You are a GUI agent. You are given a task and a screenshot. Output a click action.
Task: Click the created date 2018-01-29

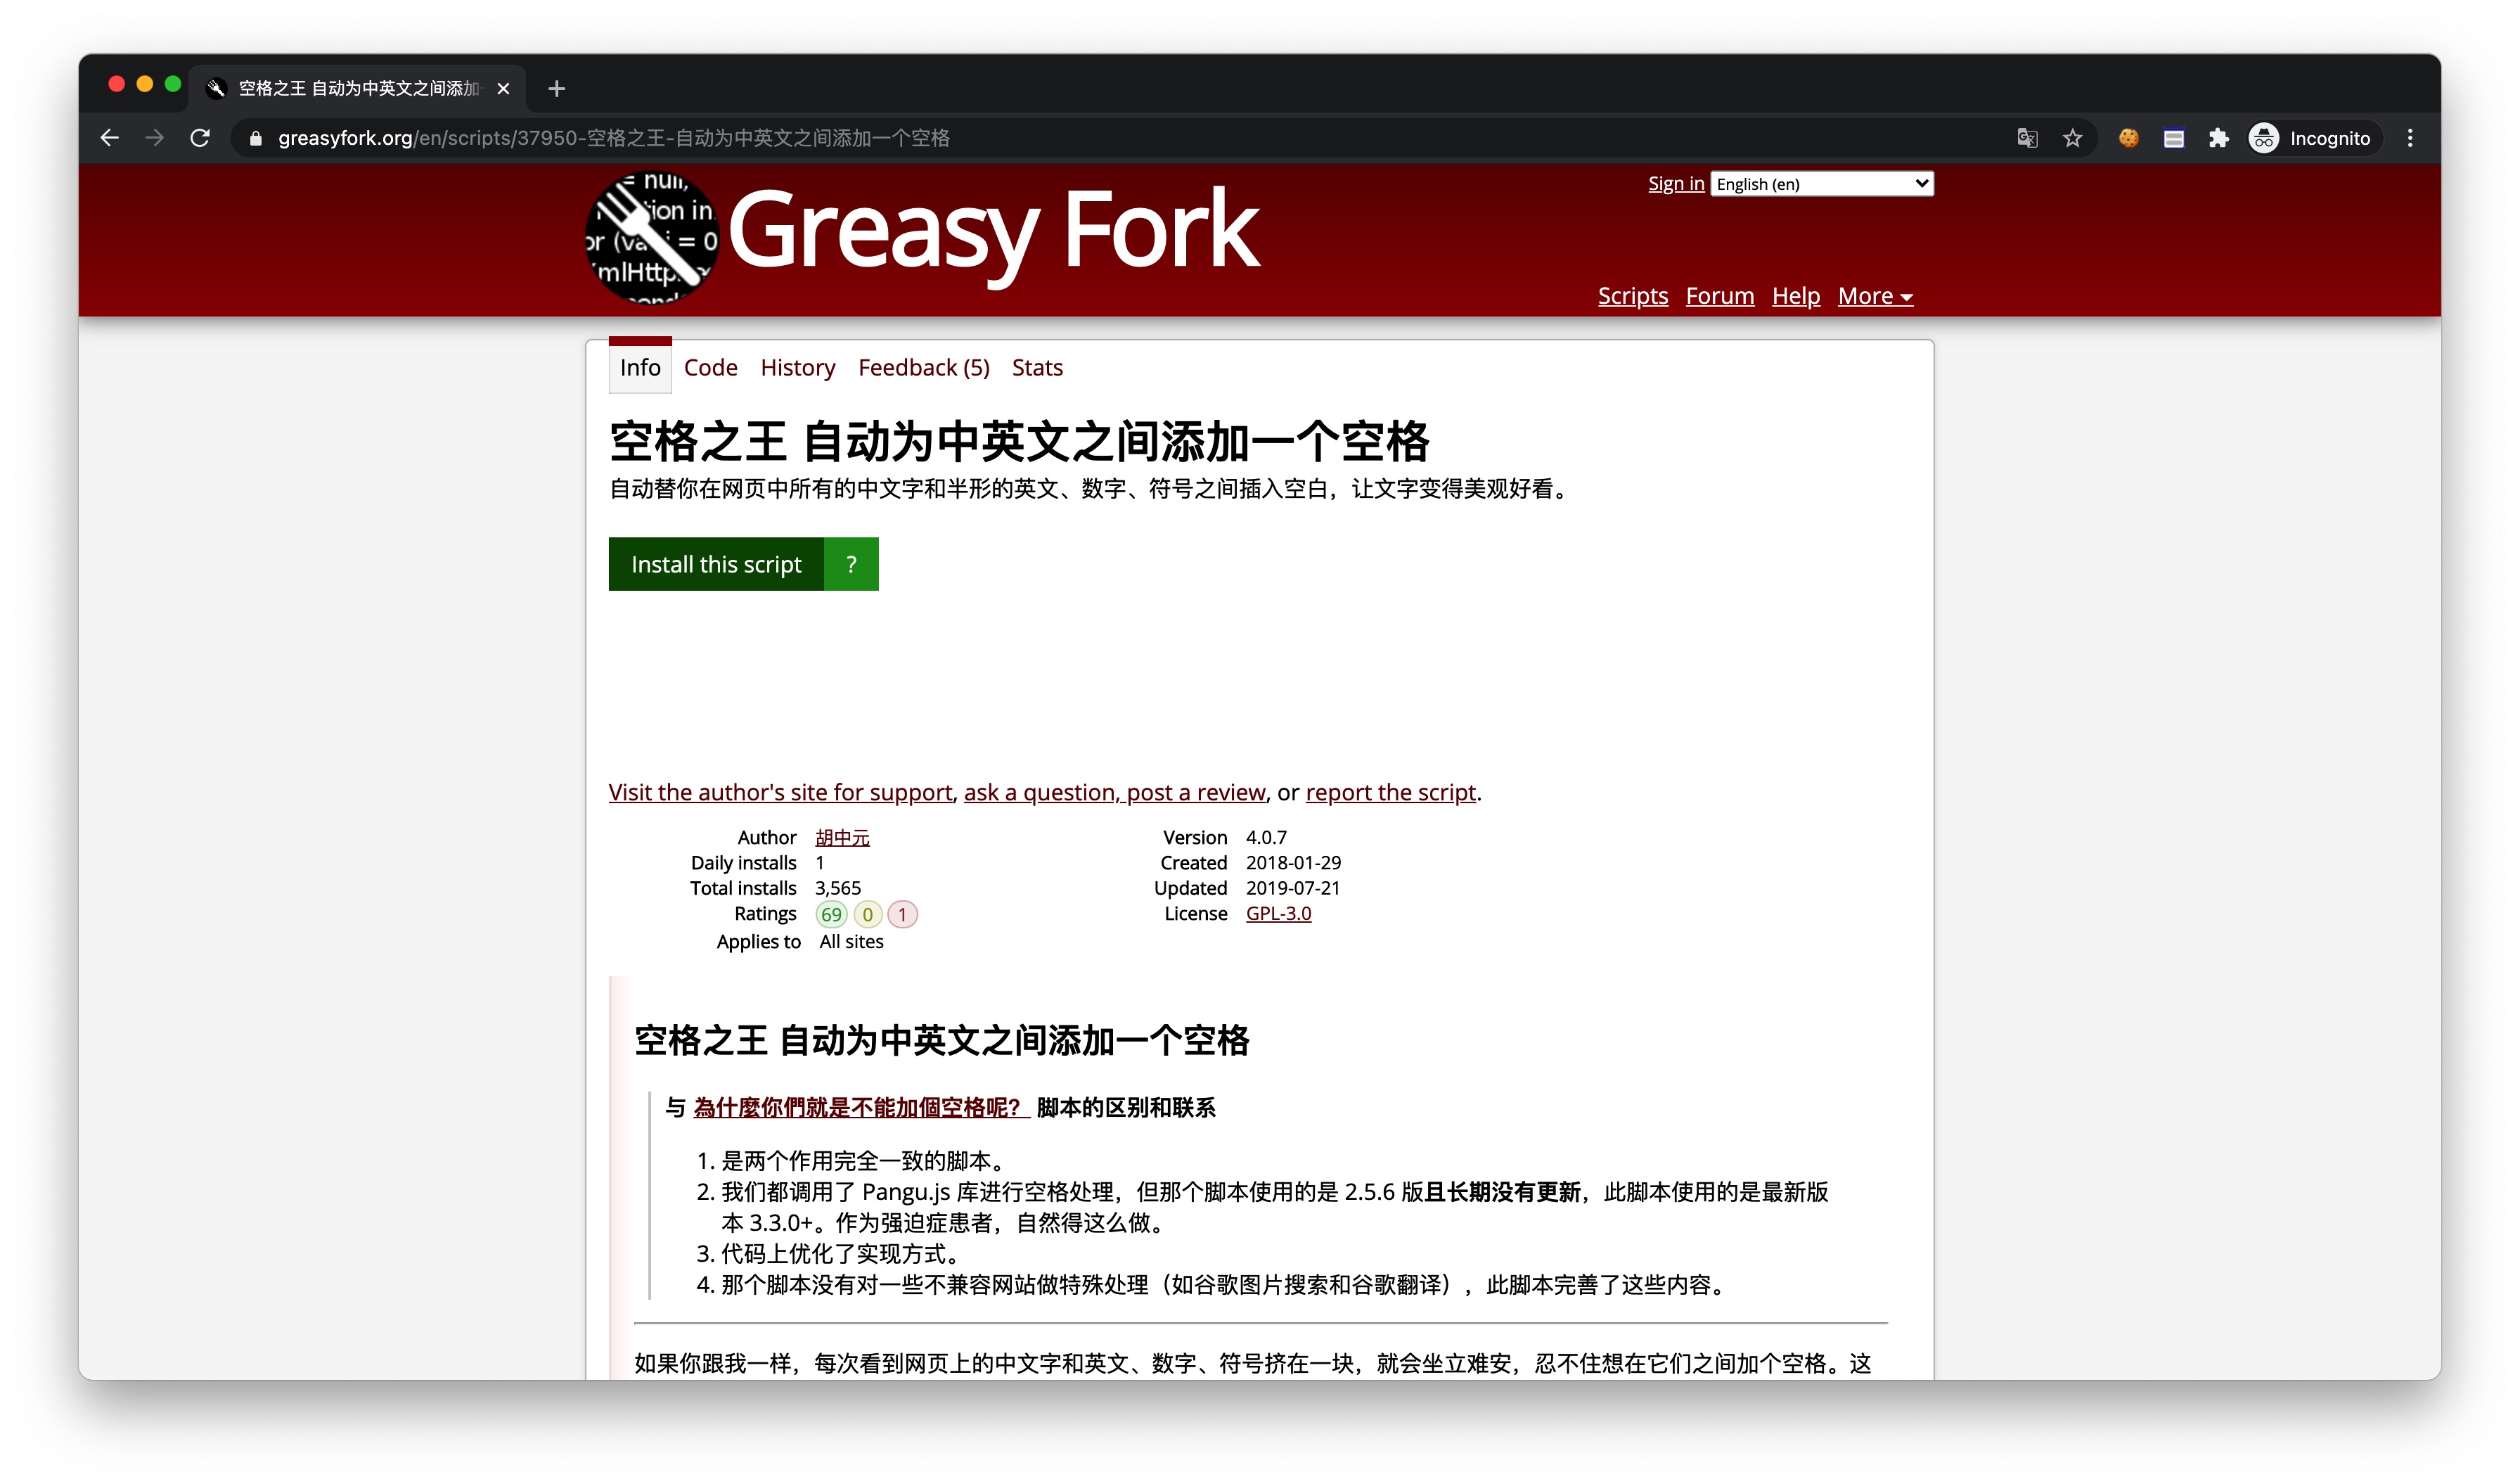(1293, 863)
